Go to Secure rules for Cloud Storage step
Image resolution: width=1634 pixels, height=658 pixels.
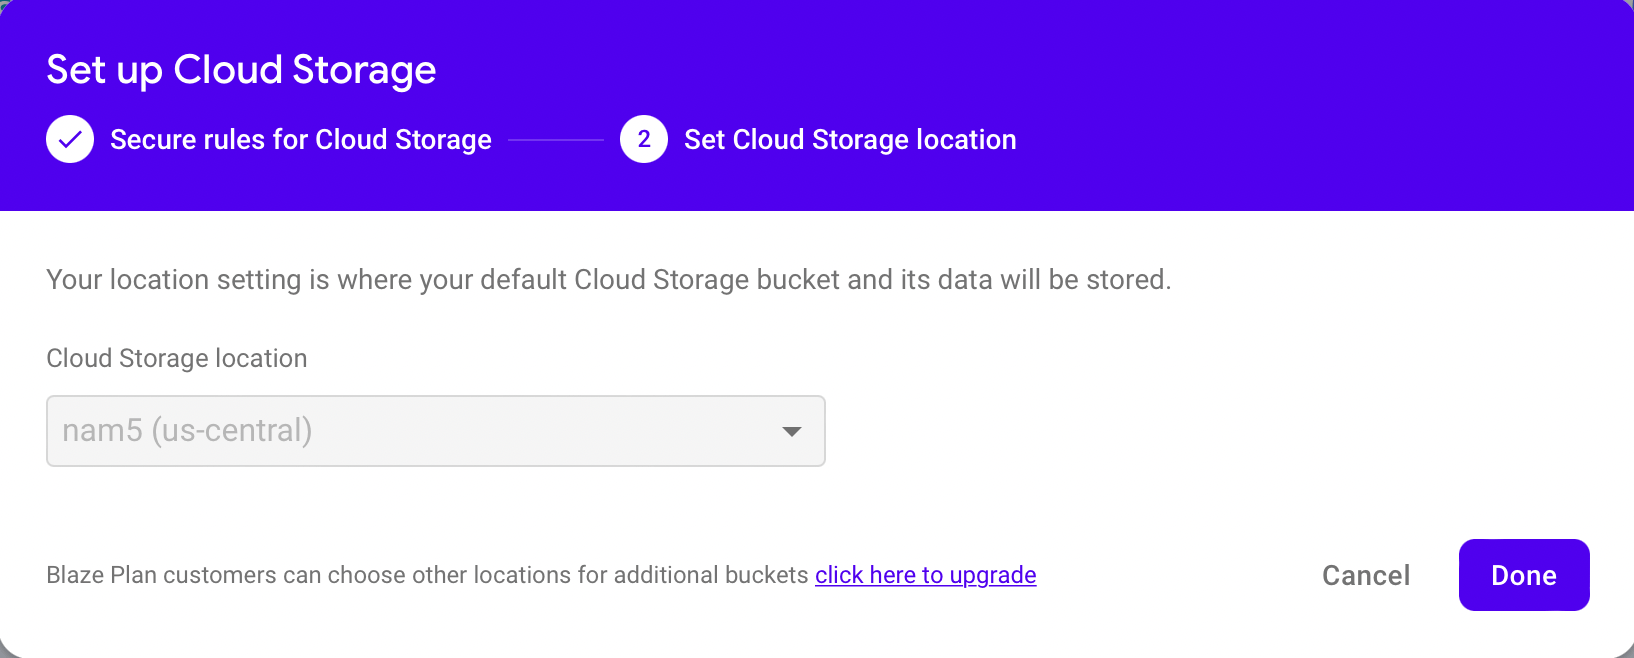point(300,140)
